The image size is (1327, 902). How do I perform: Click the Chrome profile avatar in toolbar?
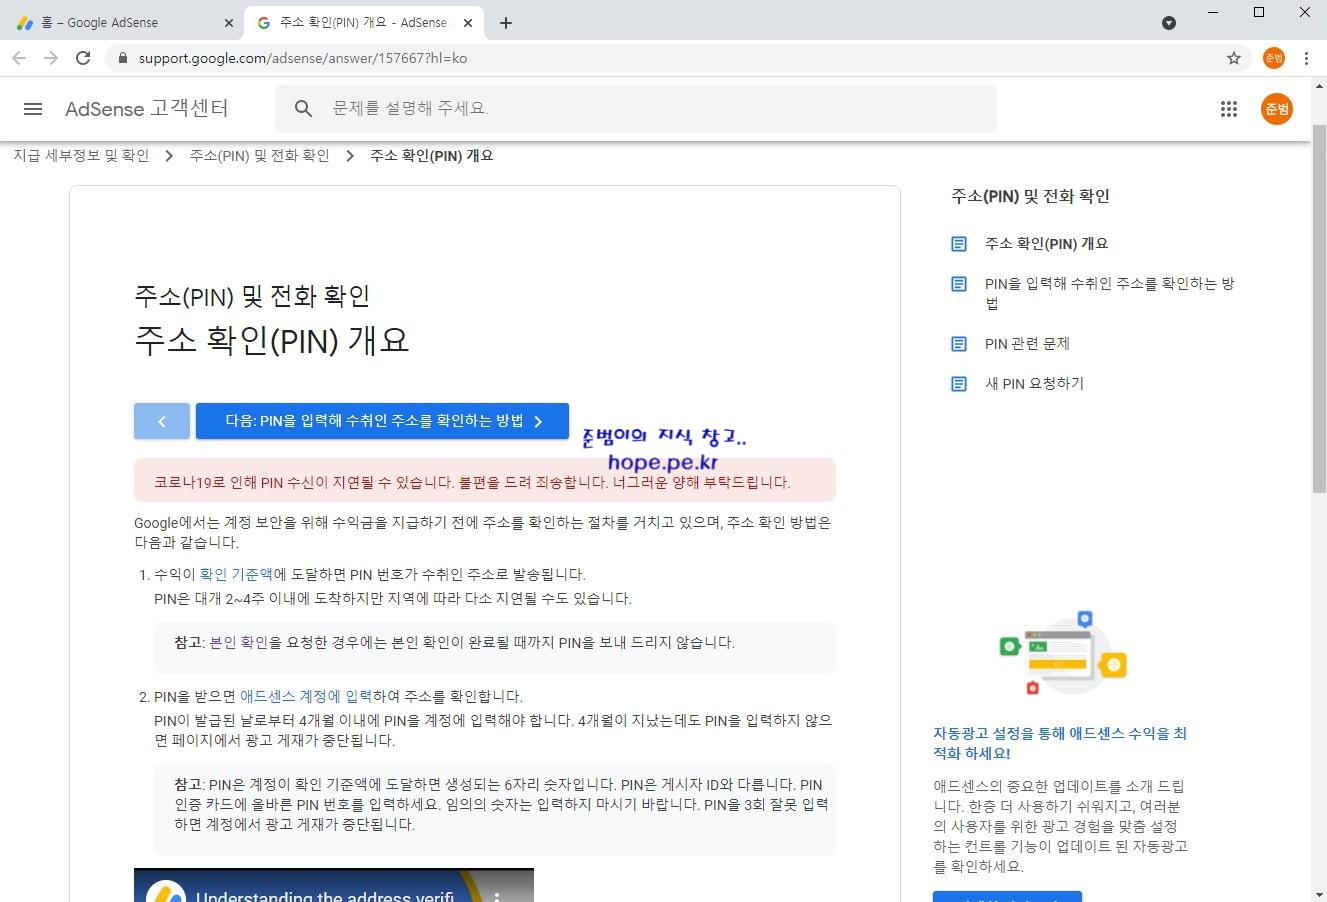tap(1273, 58)
